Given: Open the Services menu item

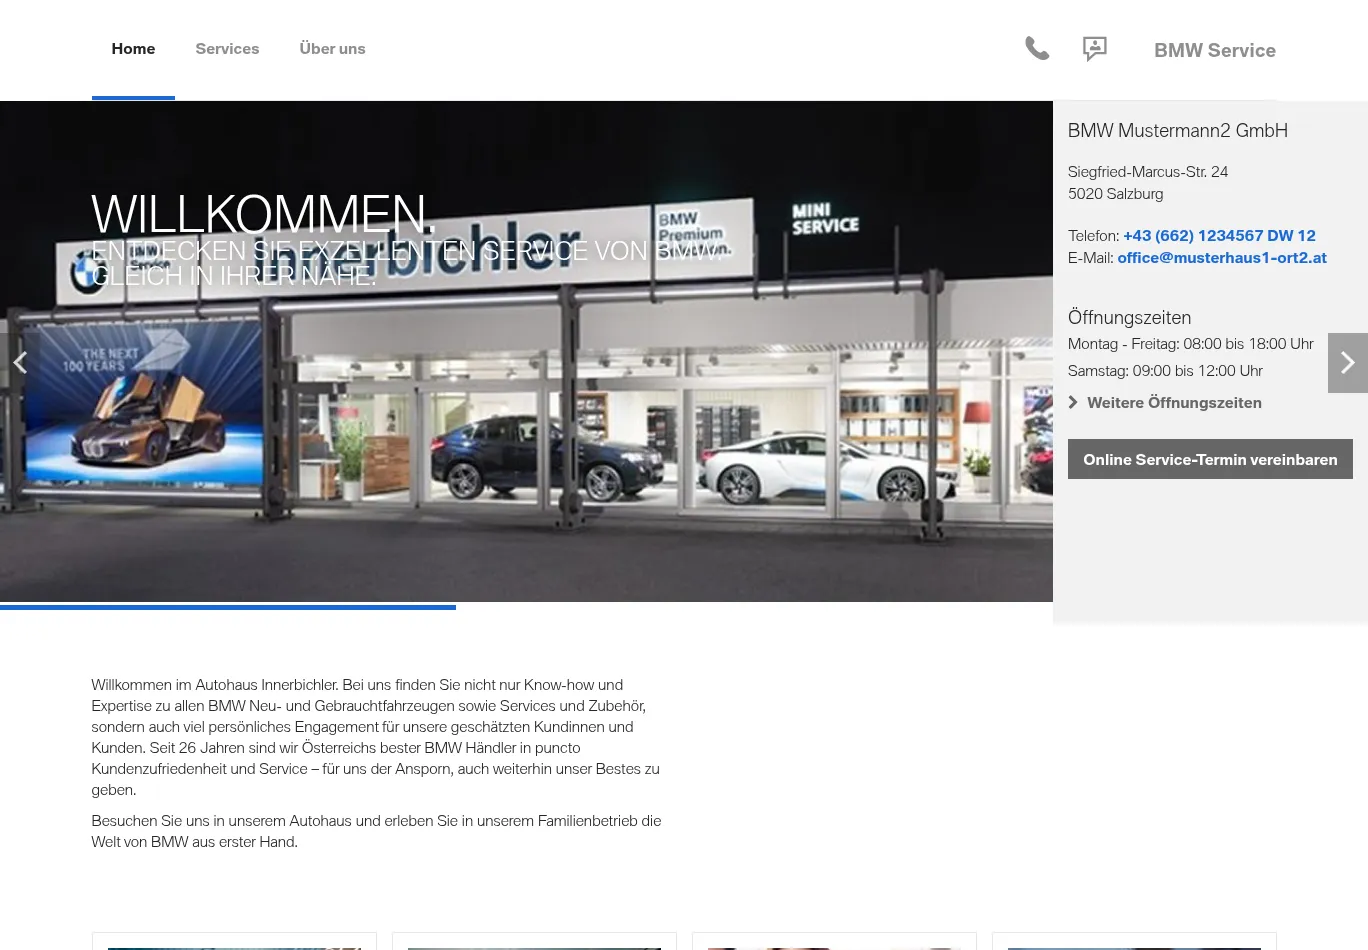Looking at the screenshot, I should [x=227, y=49].
